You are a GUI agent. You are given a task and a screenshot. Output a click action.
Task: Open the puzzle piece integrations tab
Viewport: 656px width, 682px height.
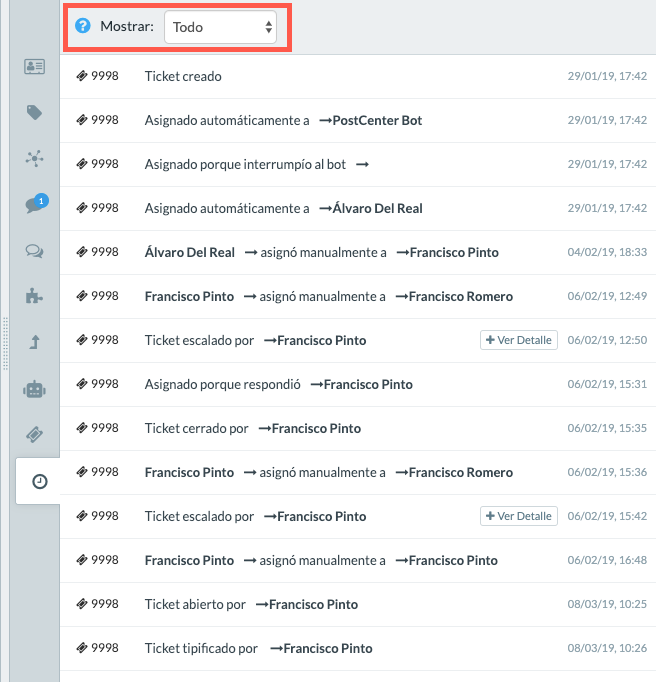[x=34, y=297]
